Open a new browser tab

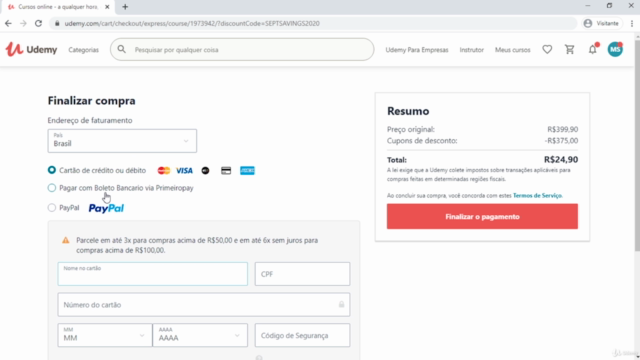(125, 7)
